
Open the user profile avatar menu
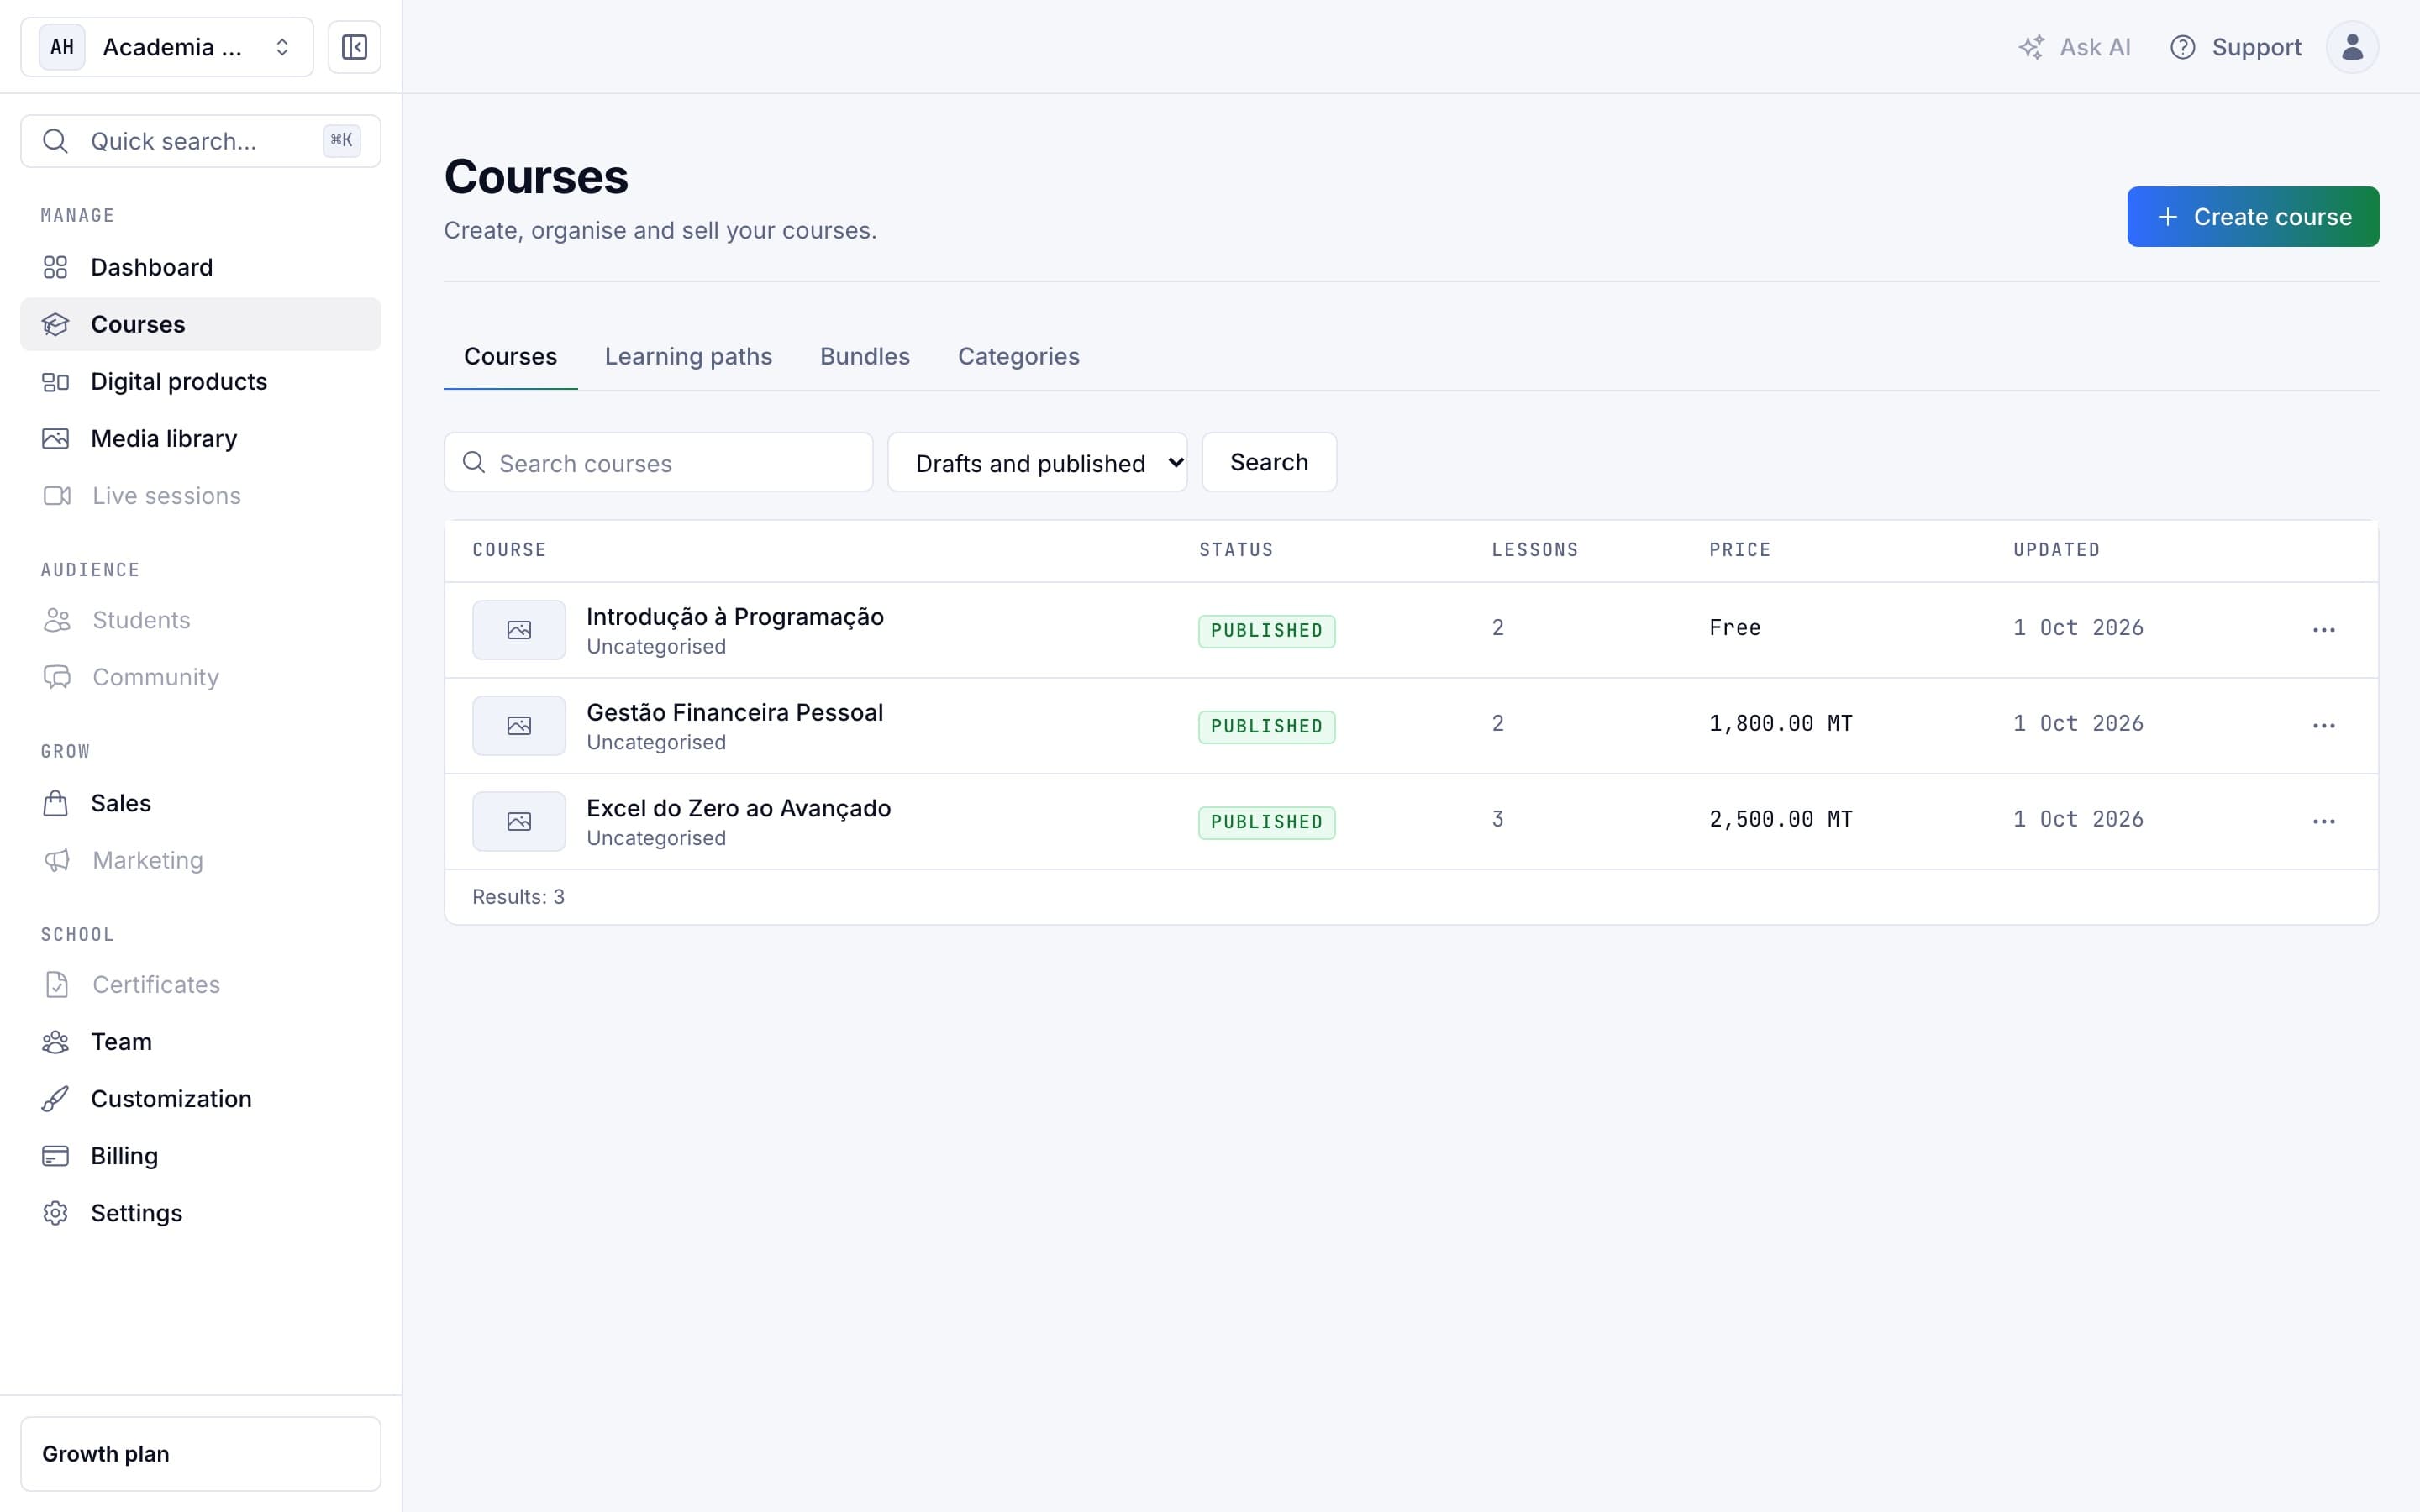coord(2351,47)
